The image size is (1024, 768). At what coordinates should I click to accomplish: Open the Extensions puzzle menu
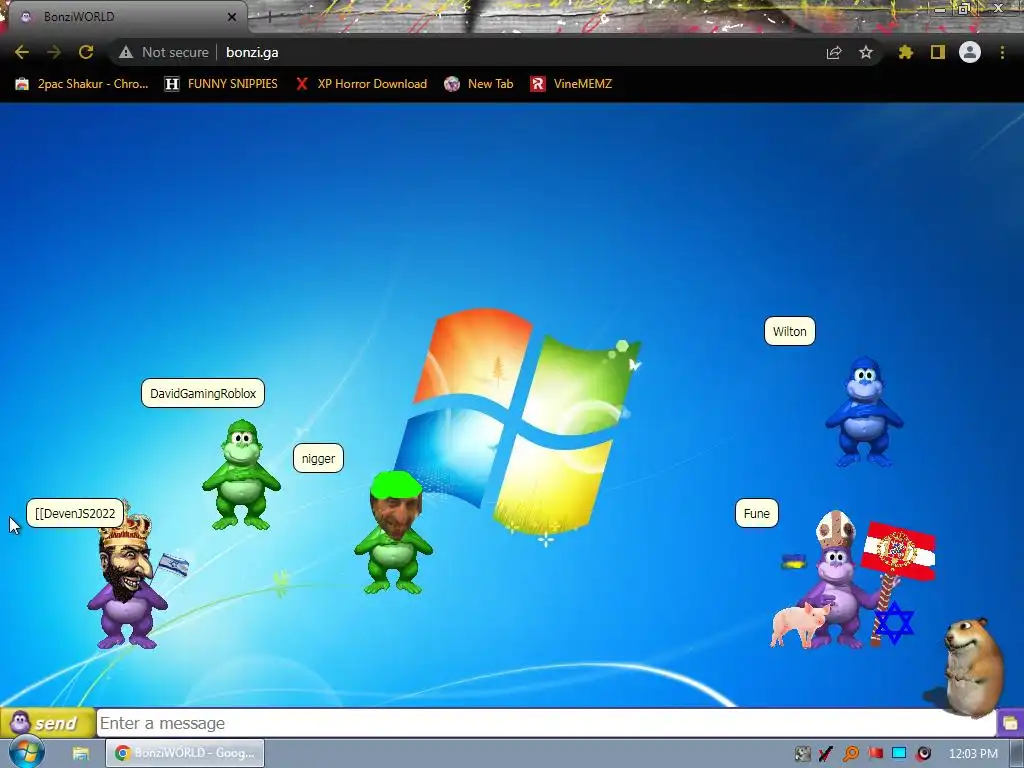coord(905,52)
